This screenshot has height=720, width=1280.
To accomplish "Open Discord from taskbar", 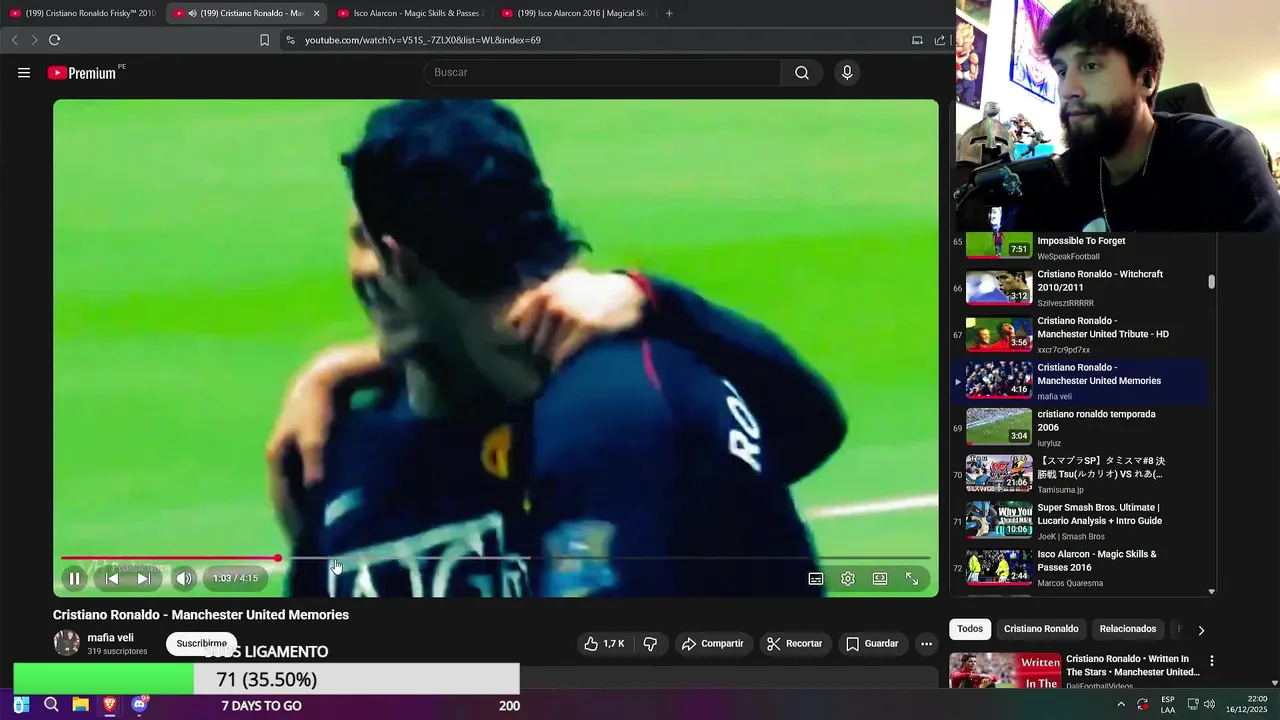I will (x=139, y=705).
